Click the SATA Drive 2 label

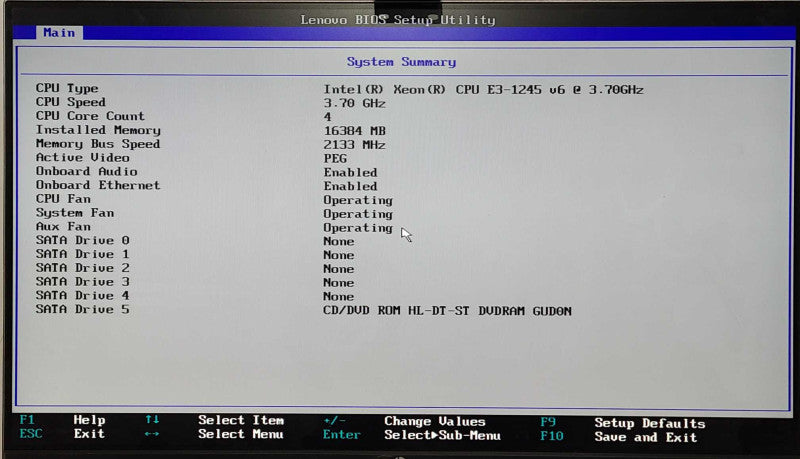(83, 268)
